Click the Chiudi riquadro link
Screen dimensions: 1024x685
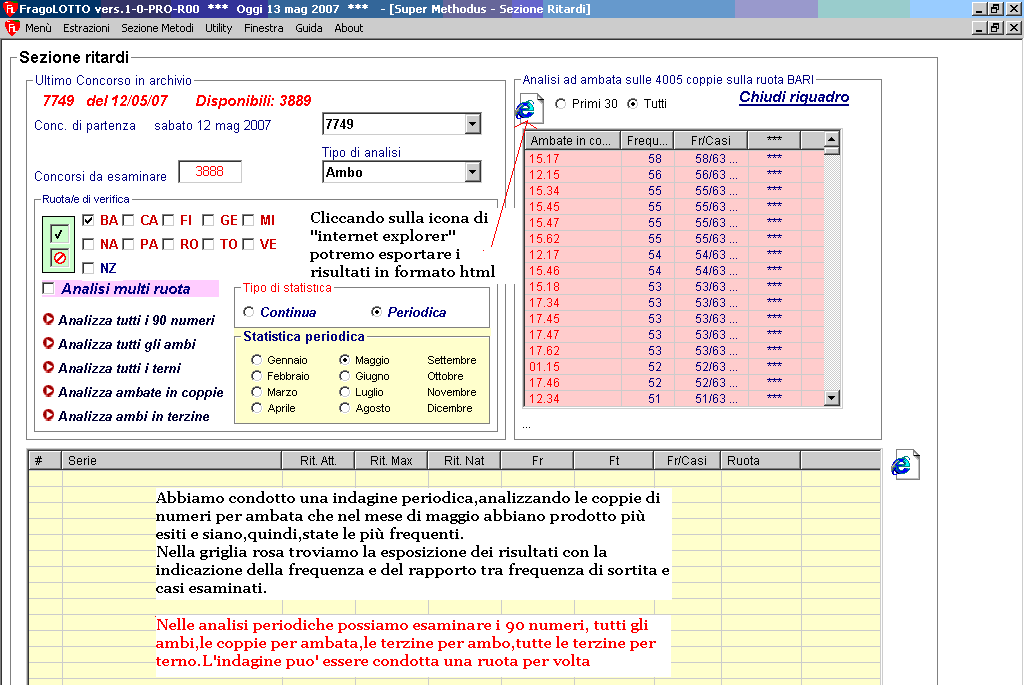(x=794, y=97)
